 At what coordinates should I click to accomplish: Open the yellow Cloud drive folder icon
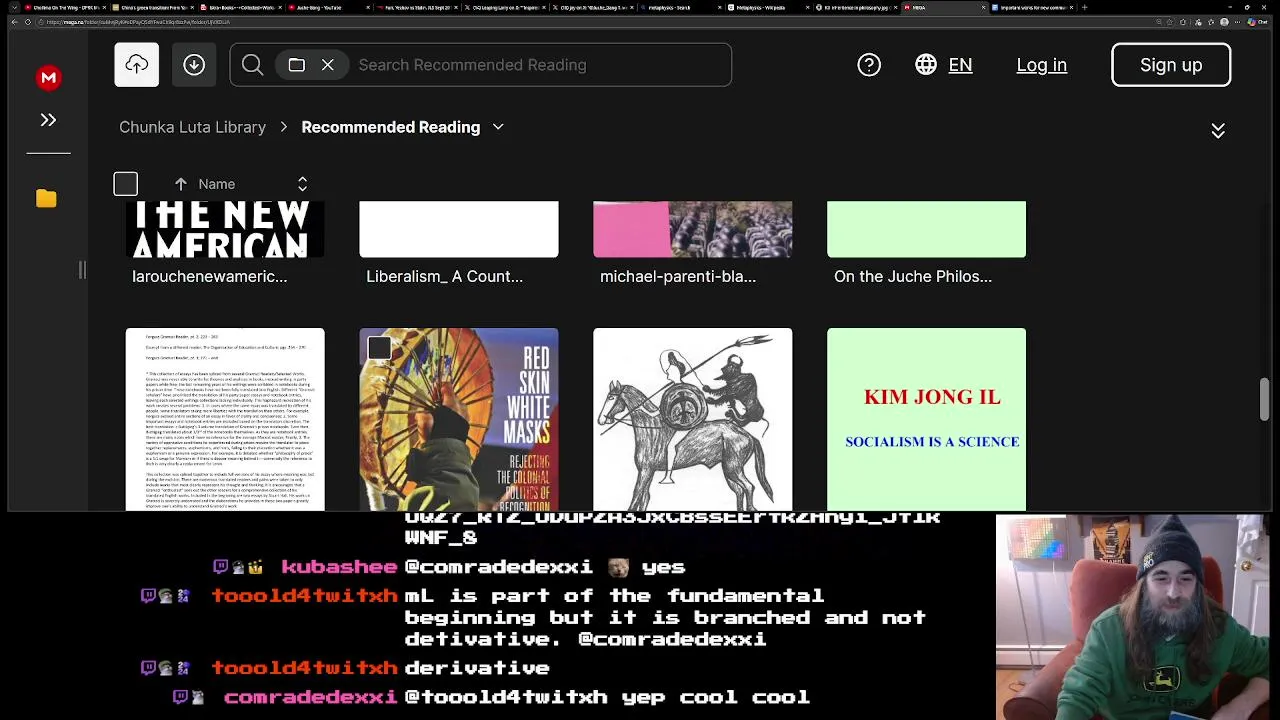click(46, 198)
